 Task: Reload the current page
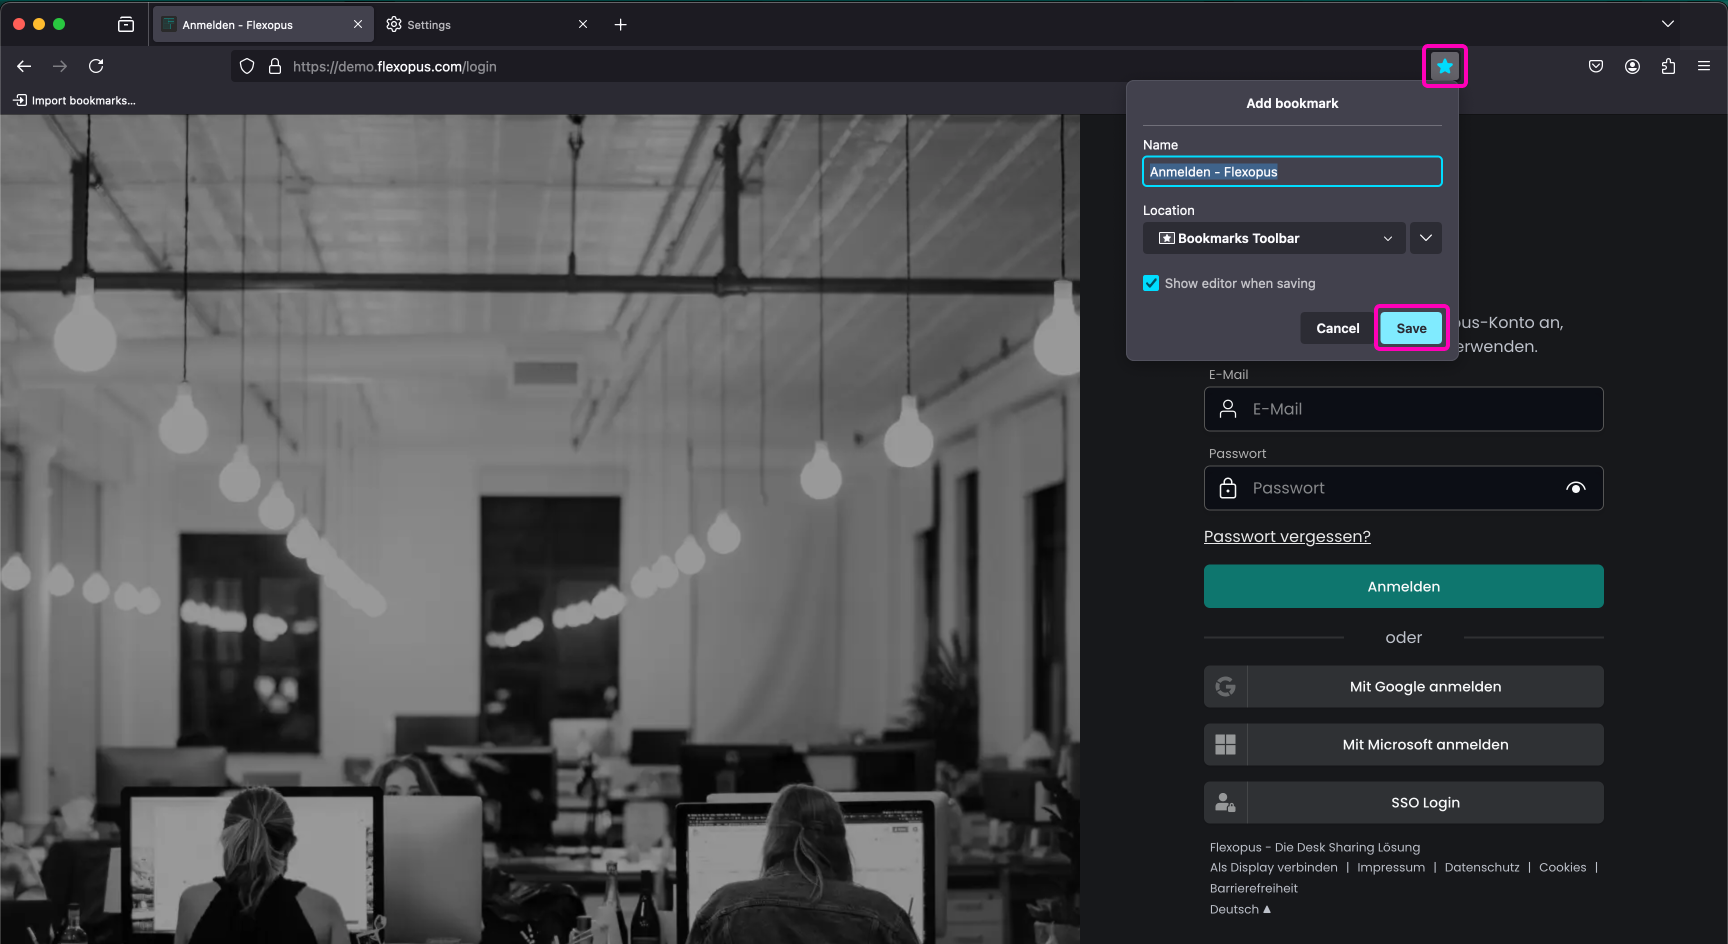click(96, 66)
